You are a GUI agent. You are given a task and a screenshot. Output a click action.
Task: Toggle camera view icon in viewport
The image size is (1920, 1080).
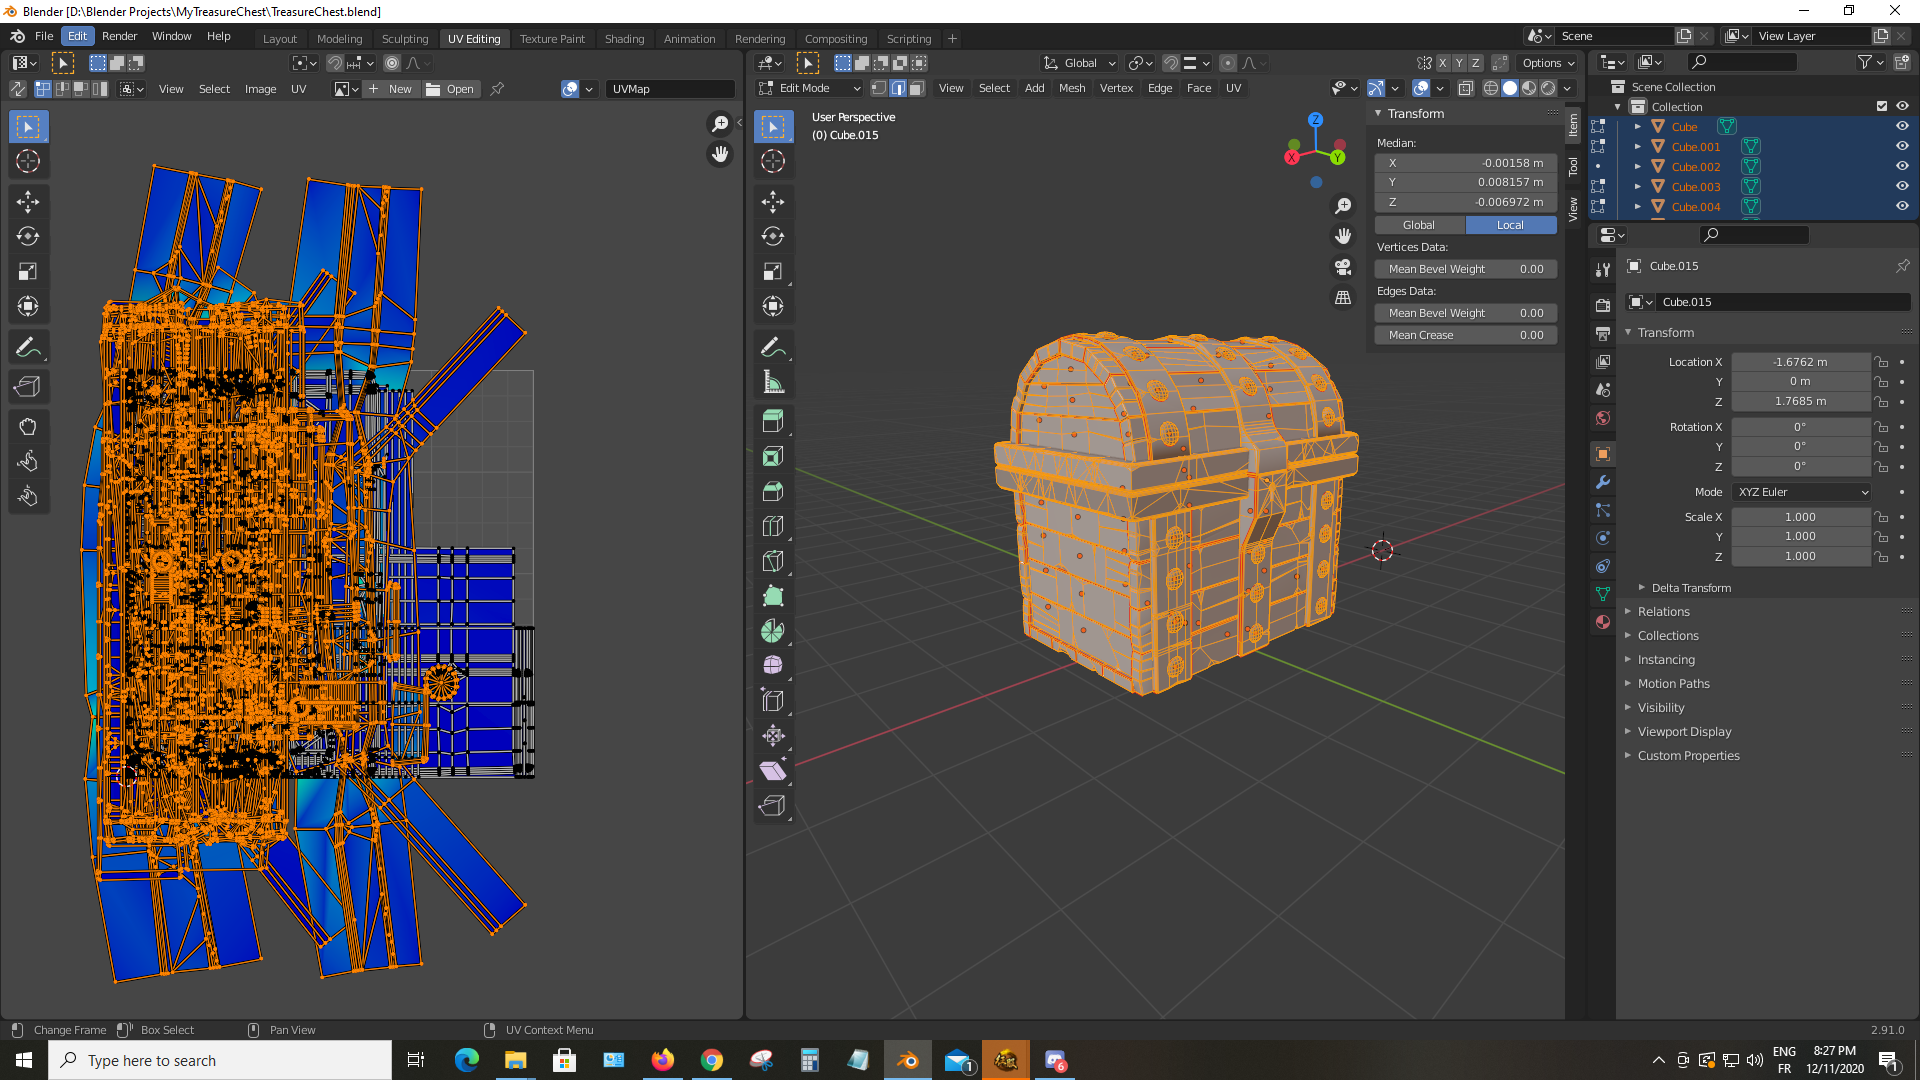pos(1343,267)
